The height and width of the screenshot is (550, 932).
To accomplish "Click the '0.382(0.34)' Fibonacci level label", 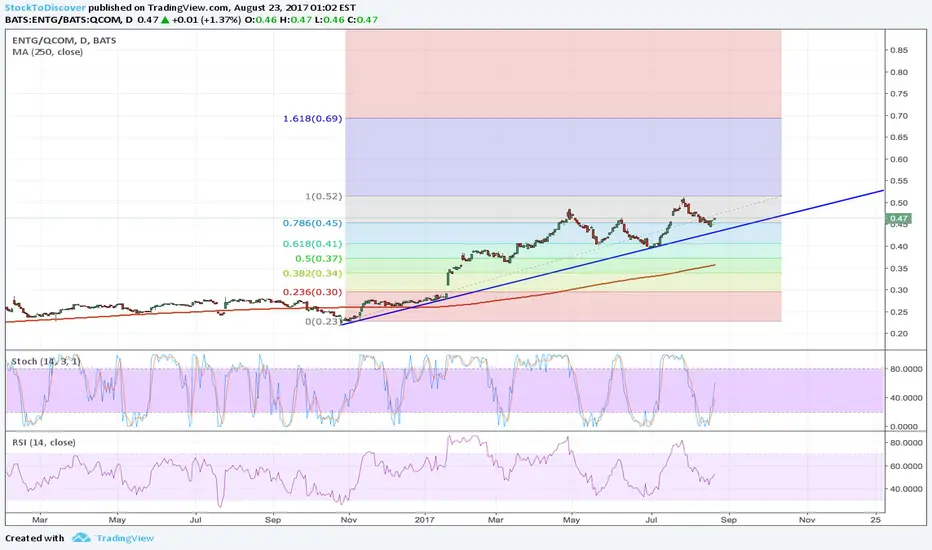I will pos(313,274).
